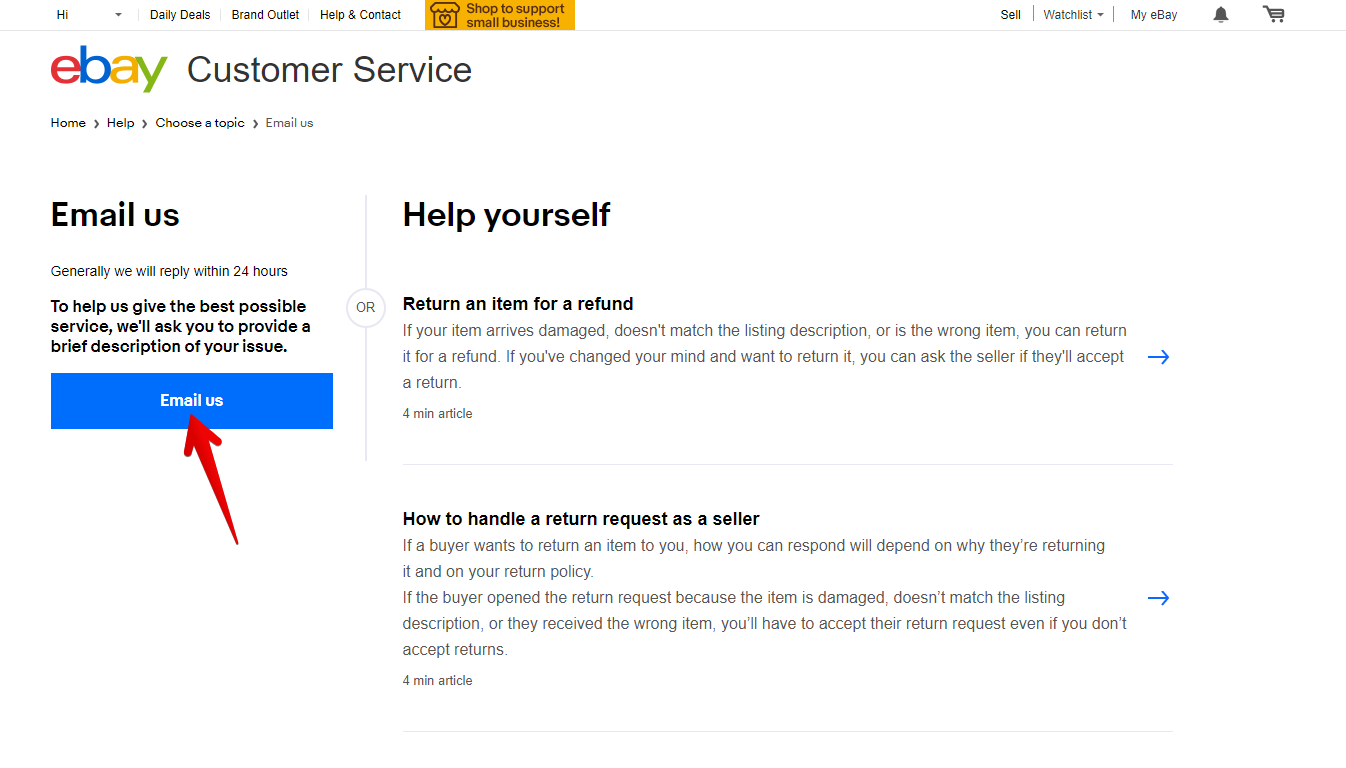
Task: Click Shop to support small business banner
Action: click(500, 15)
